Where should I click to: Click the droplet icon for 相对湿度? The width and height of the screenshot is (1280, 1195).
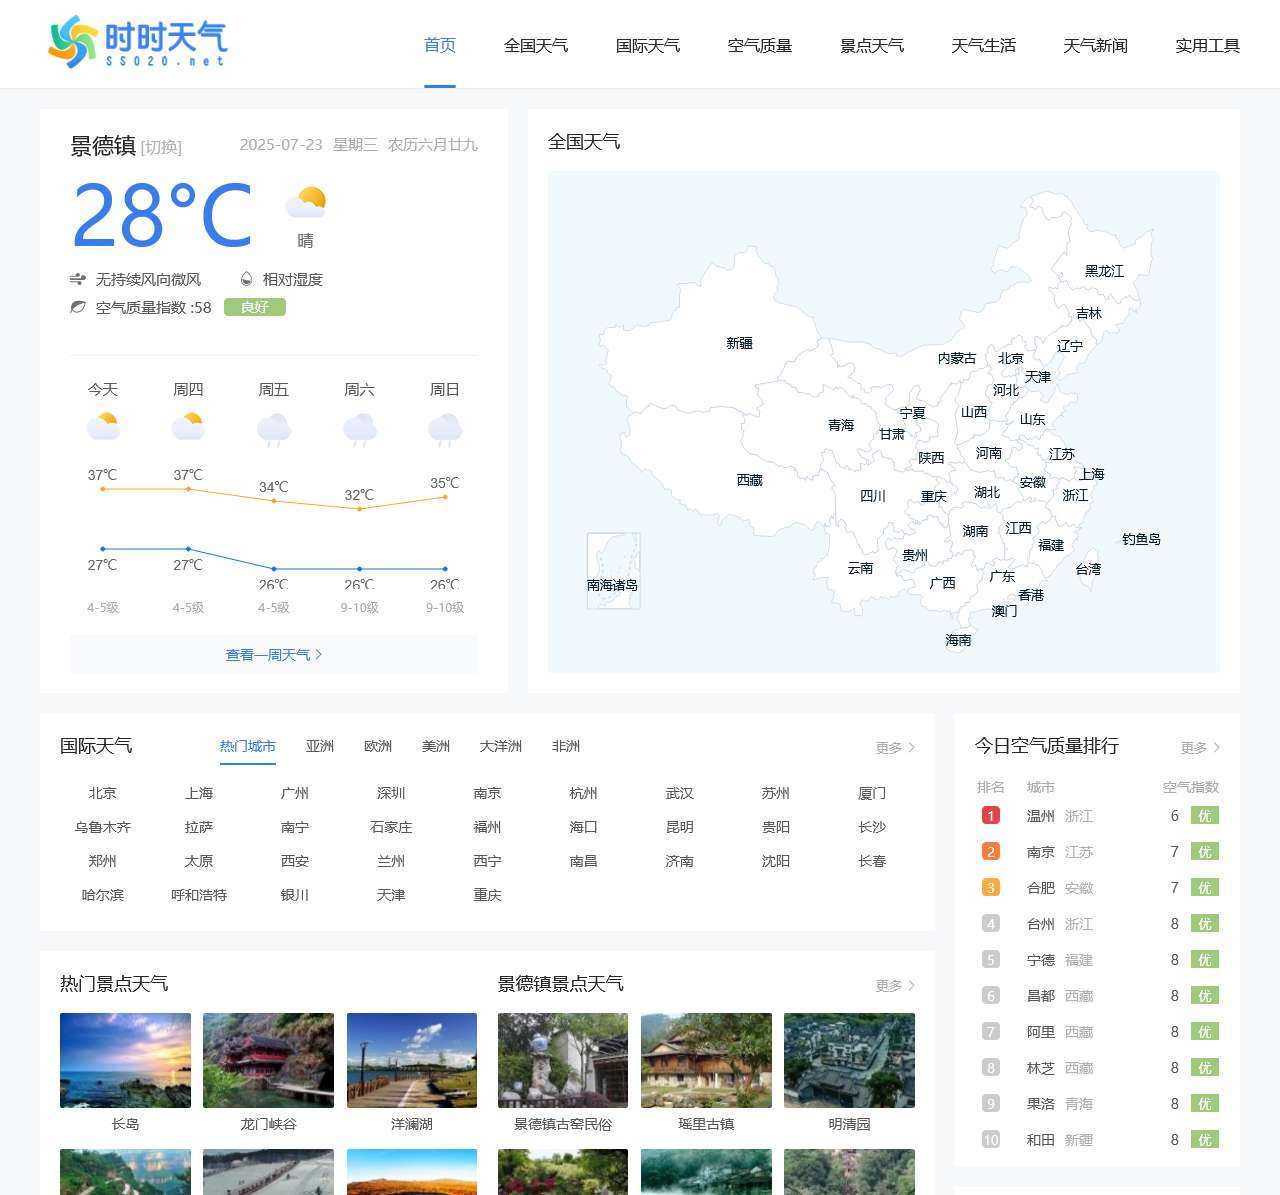(247, 277)
